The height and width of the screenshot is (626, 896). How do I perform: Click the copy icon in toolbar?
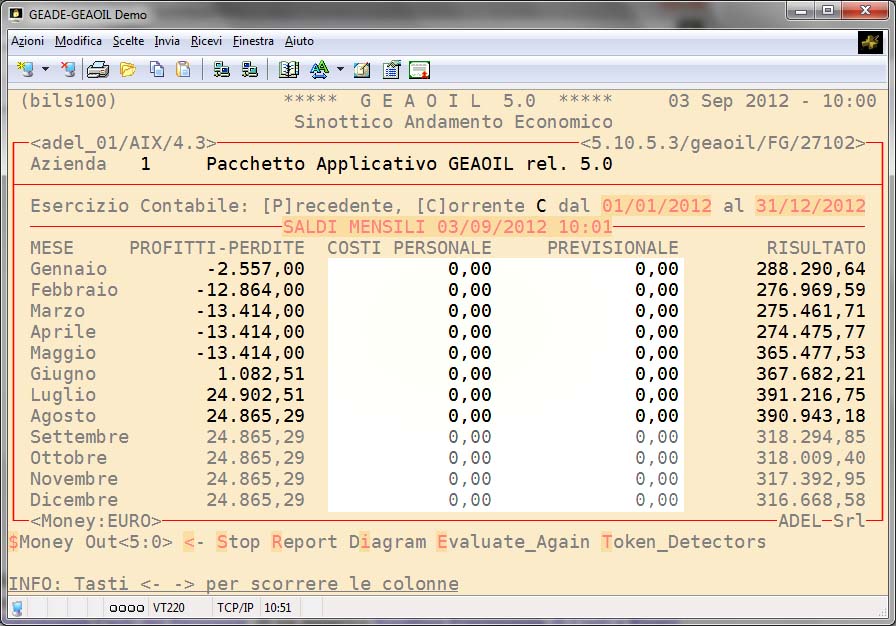click(157, 70)
